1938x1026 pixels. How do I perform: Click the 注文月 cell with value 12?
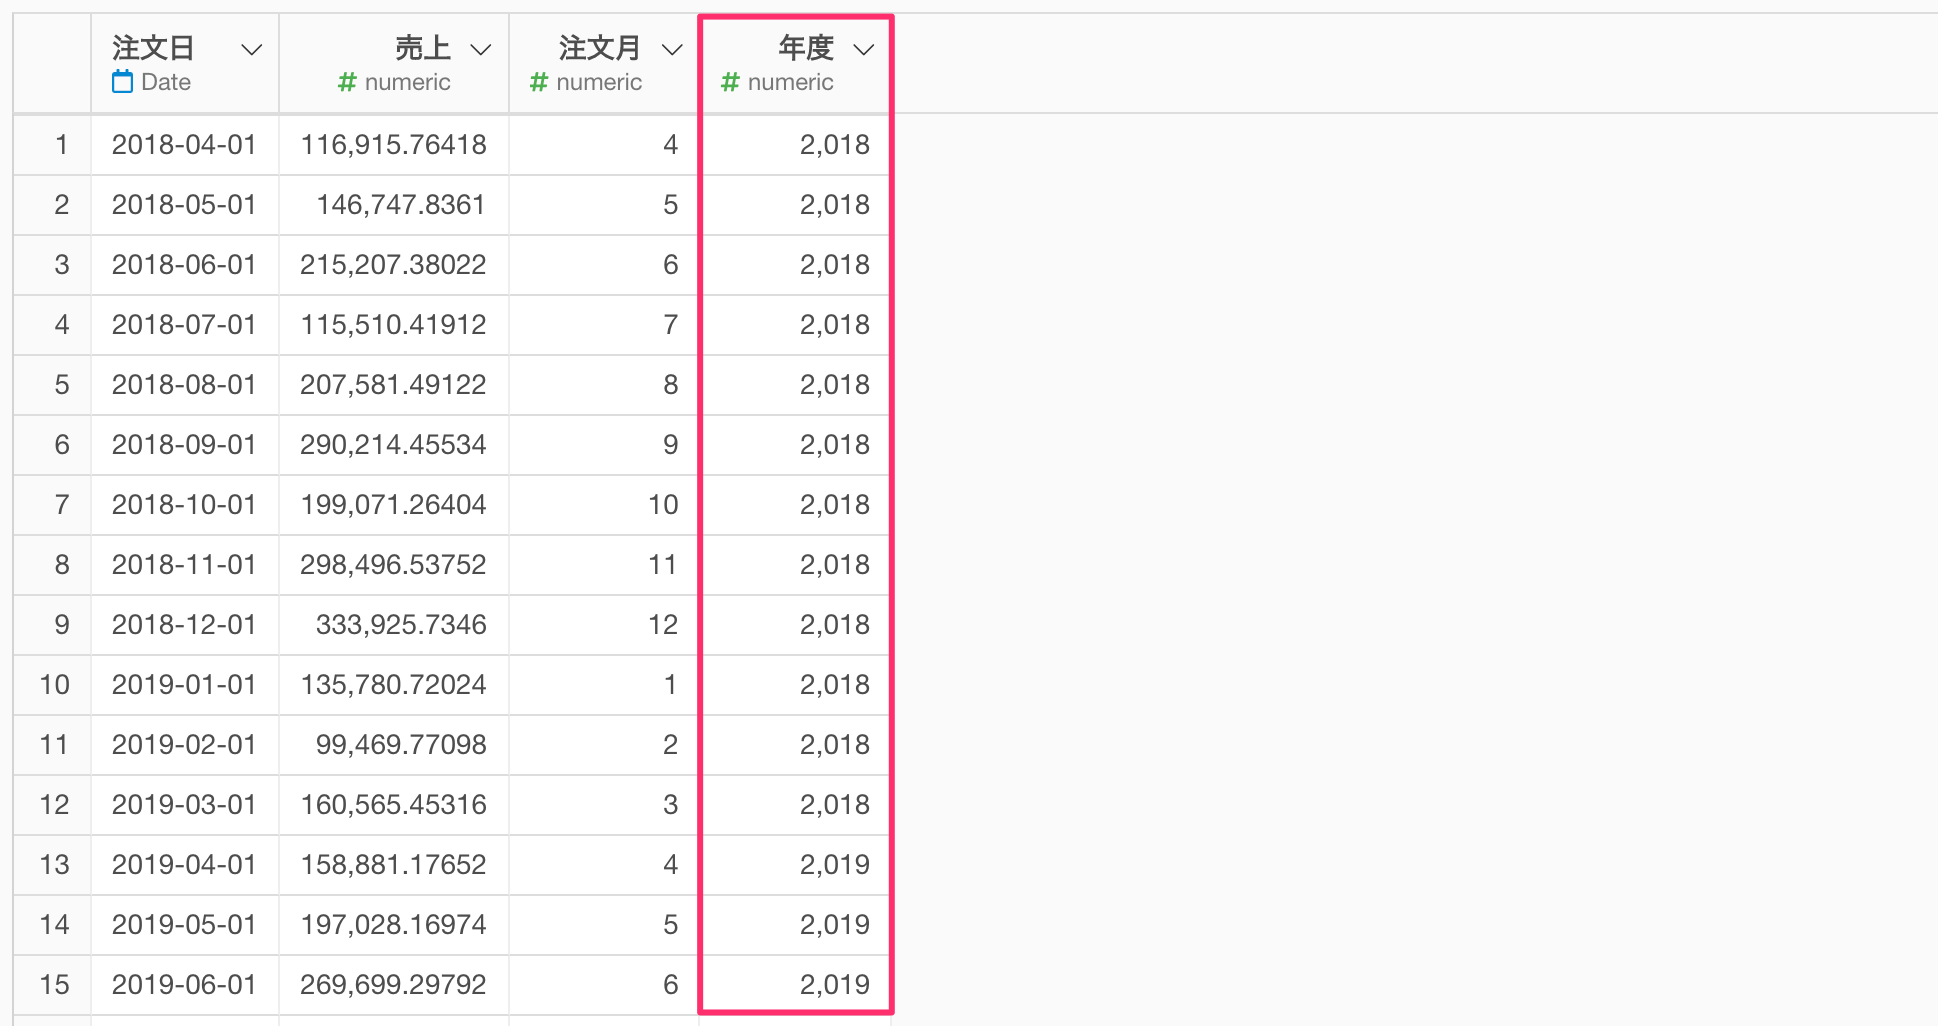[x=663, y=625]
